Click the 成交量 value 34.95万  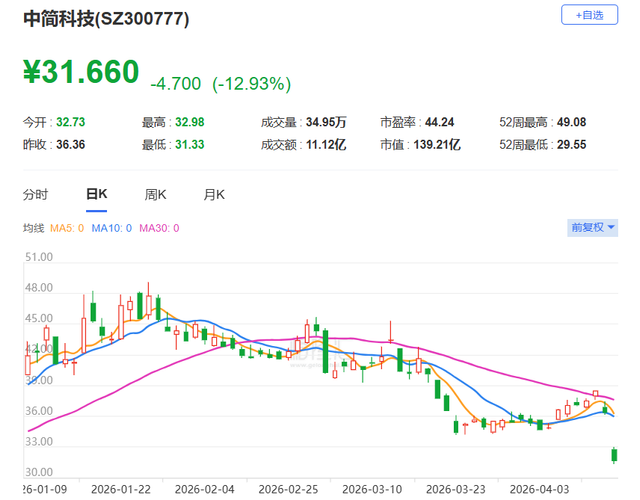[x=326, y=122]
